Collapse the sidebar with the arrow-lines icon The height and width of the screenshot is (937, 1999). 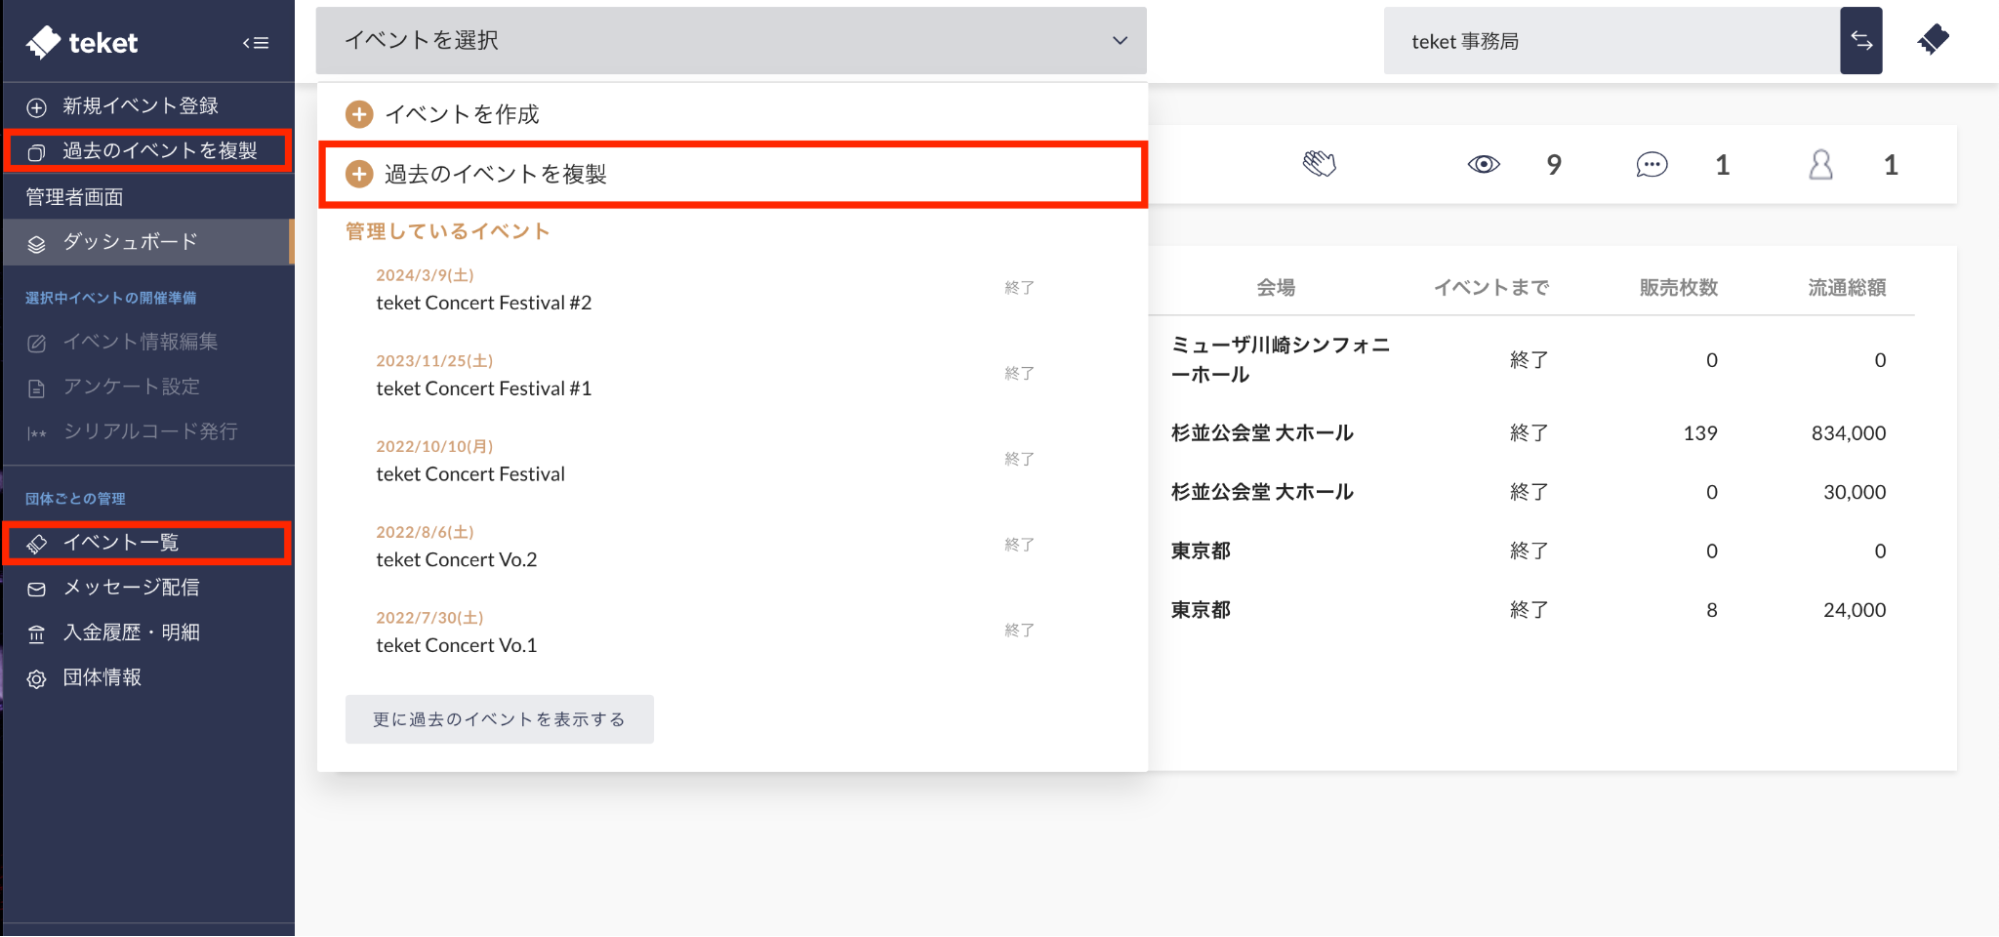256,43
